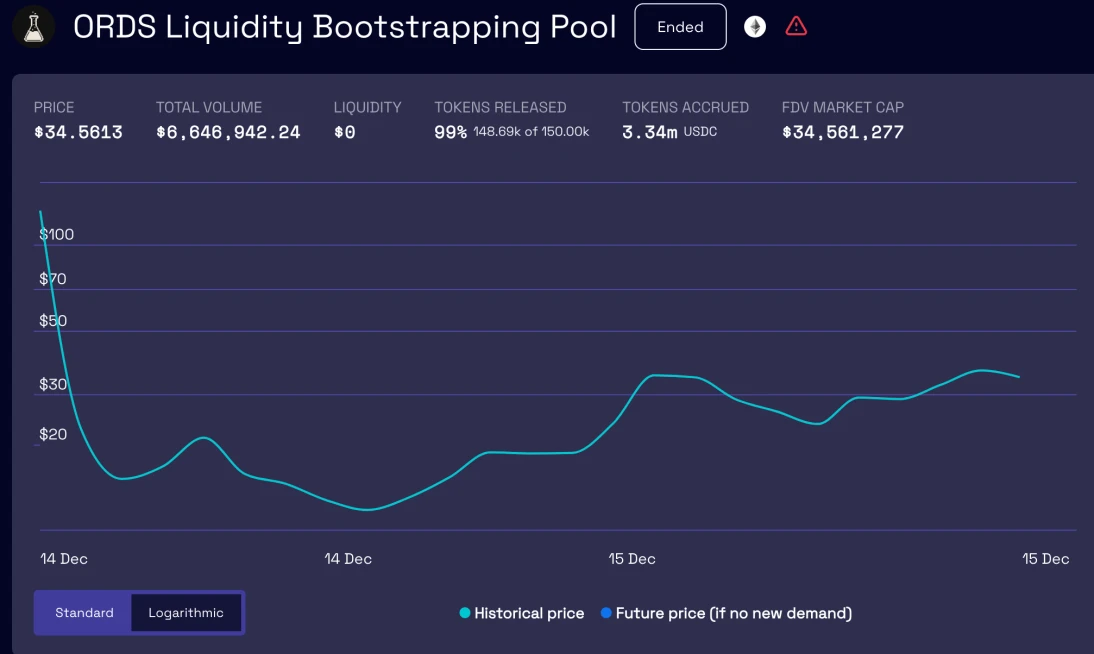Screen dimensions: 1094x654
Task: Click the Liquidity $0 value
Action: (x=345, y=132)
